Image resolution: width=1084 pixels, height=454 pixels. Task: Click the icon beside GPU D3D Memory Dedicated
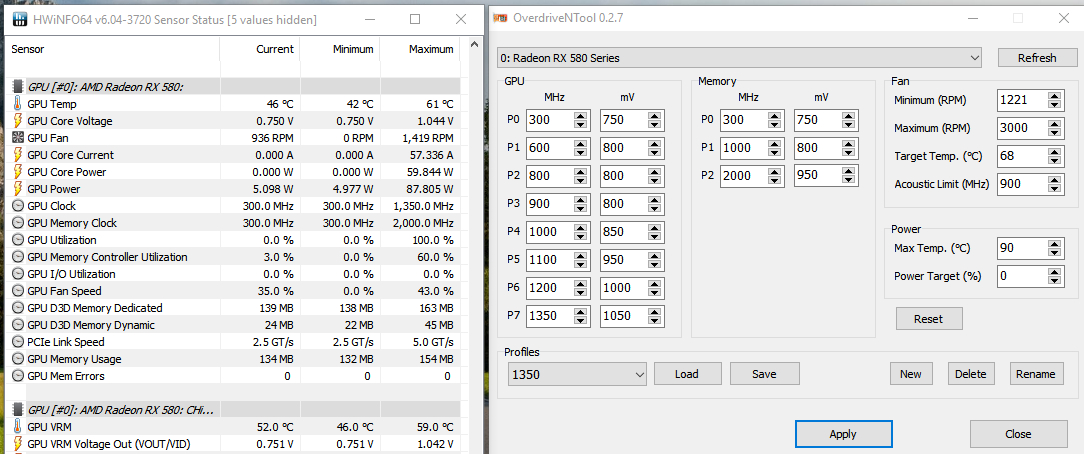click(17, 308)
